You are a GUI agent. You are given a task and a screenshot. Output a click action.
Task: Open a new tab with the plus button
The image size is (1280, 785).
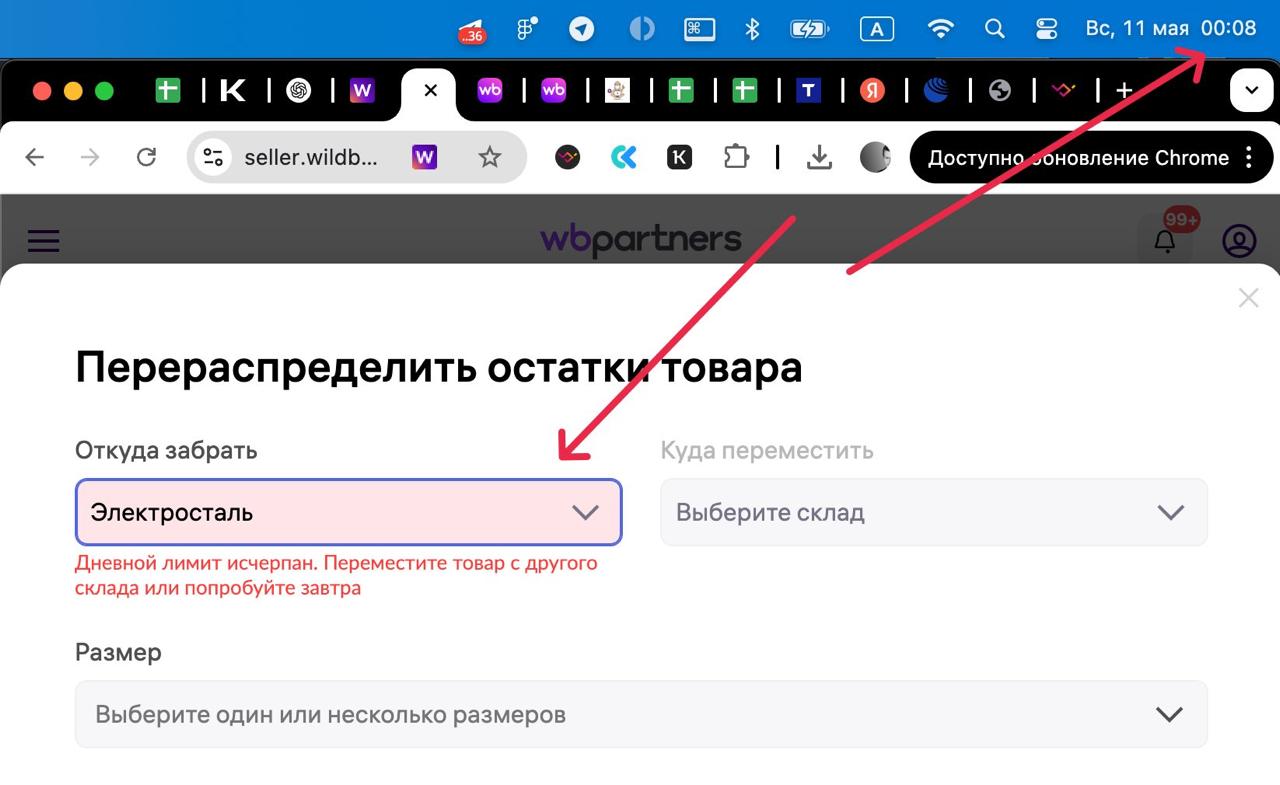click(1124, 91)
